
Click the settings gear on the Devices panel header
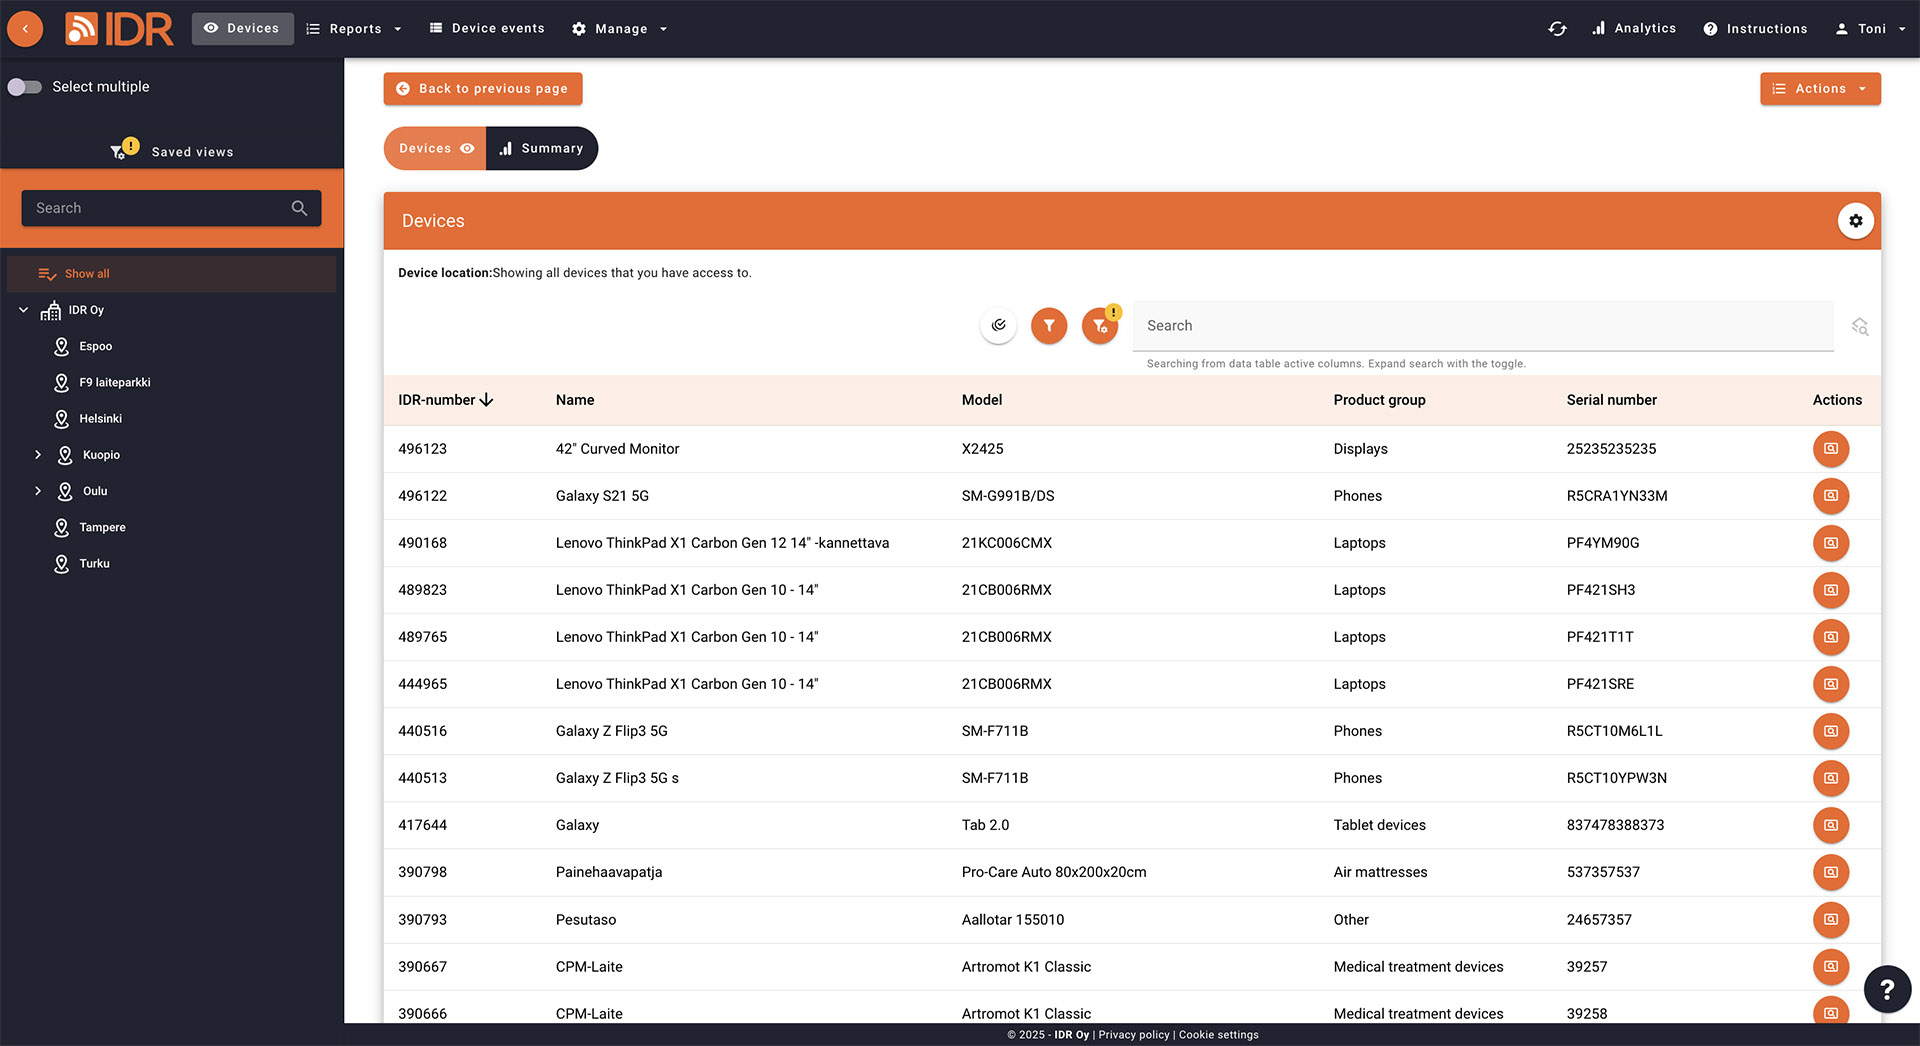pyautogui.click(x=1856, y=220)
